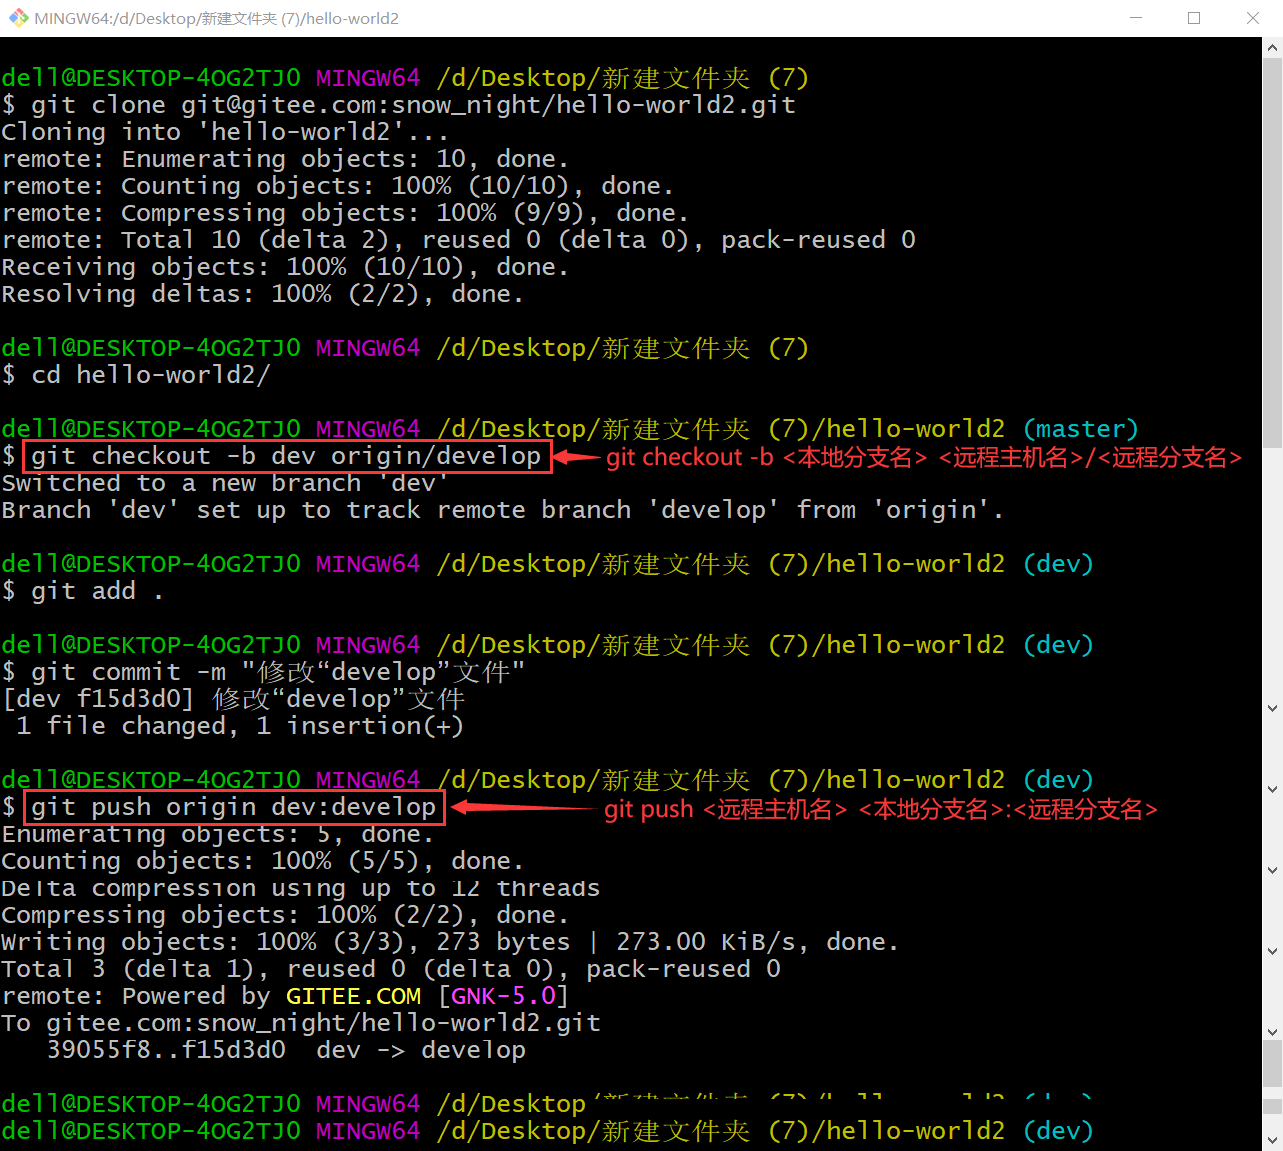Click the "(master)" branch indicator
1283x1151 pixels.
point(1081,429)
